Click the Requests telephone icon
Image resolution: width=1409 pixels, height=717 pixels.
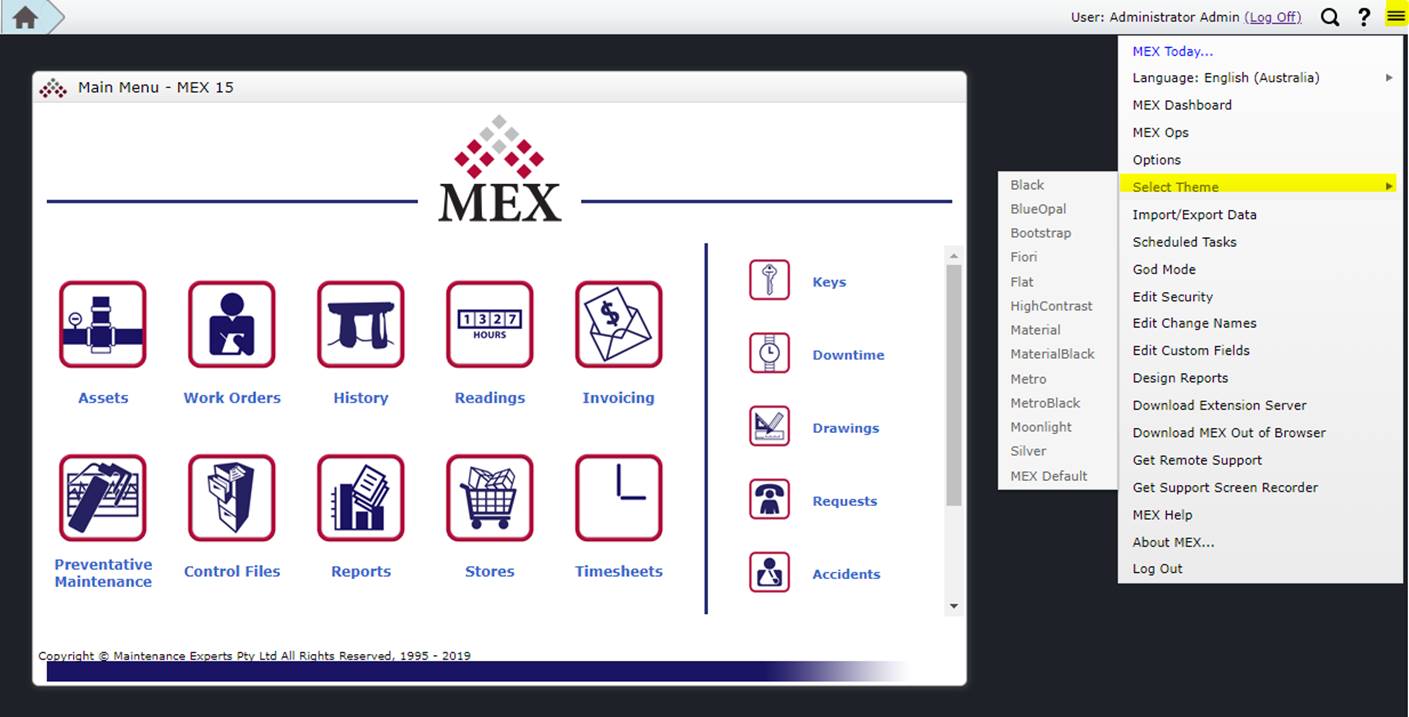click(769, 499)
